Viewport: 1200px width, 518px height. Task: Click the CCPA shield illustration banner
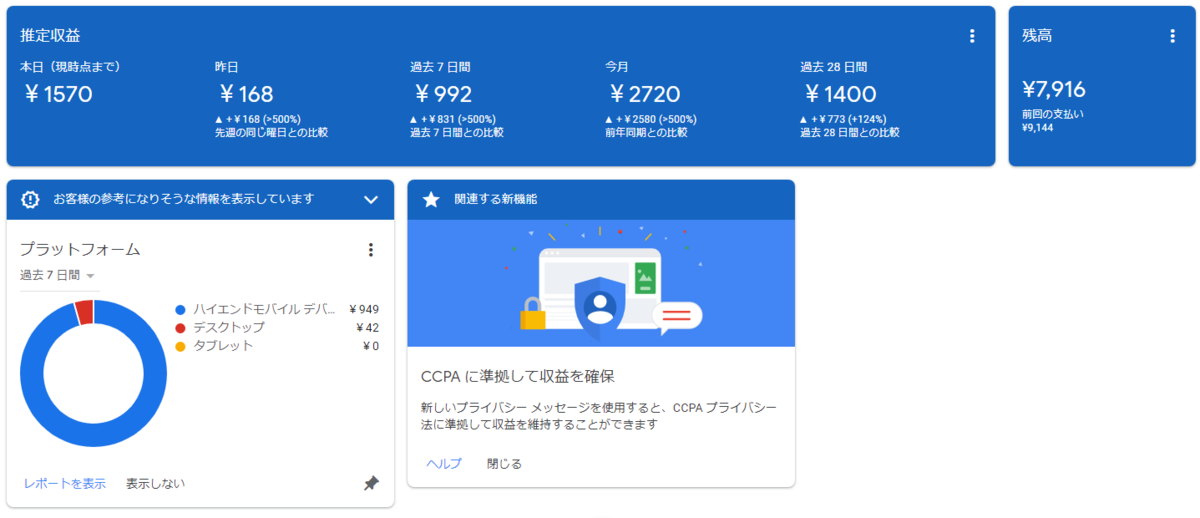coord(601,283)
